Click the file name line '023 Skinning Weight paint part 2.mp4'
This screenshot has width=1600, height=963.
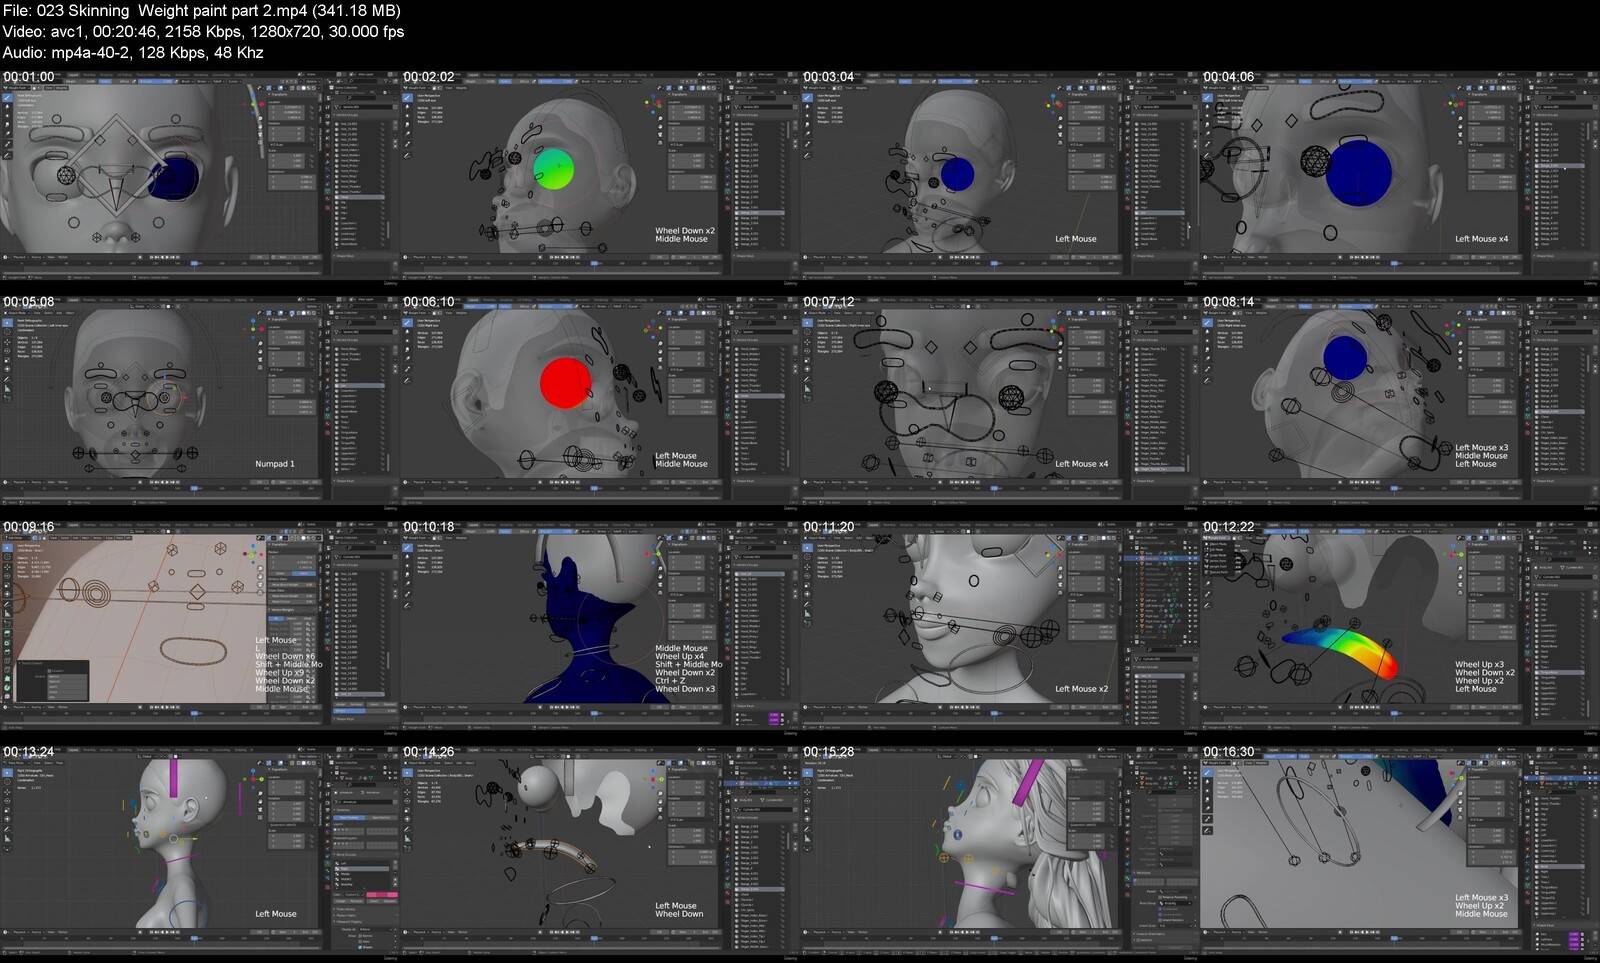201,11
